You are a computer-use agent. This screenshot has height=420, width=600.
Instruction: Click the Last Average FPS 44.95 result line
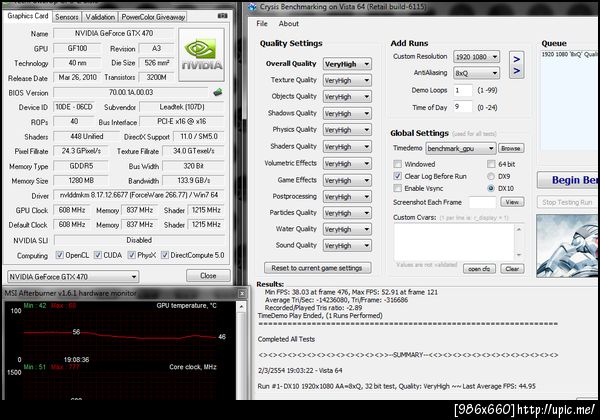coord(396,386)
